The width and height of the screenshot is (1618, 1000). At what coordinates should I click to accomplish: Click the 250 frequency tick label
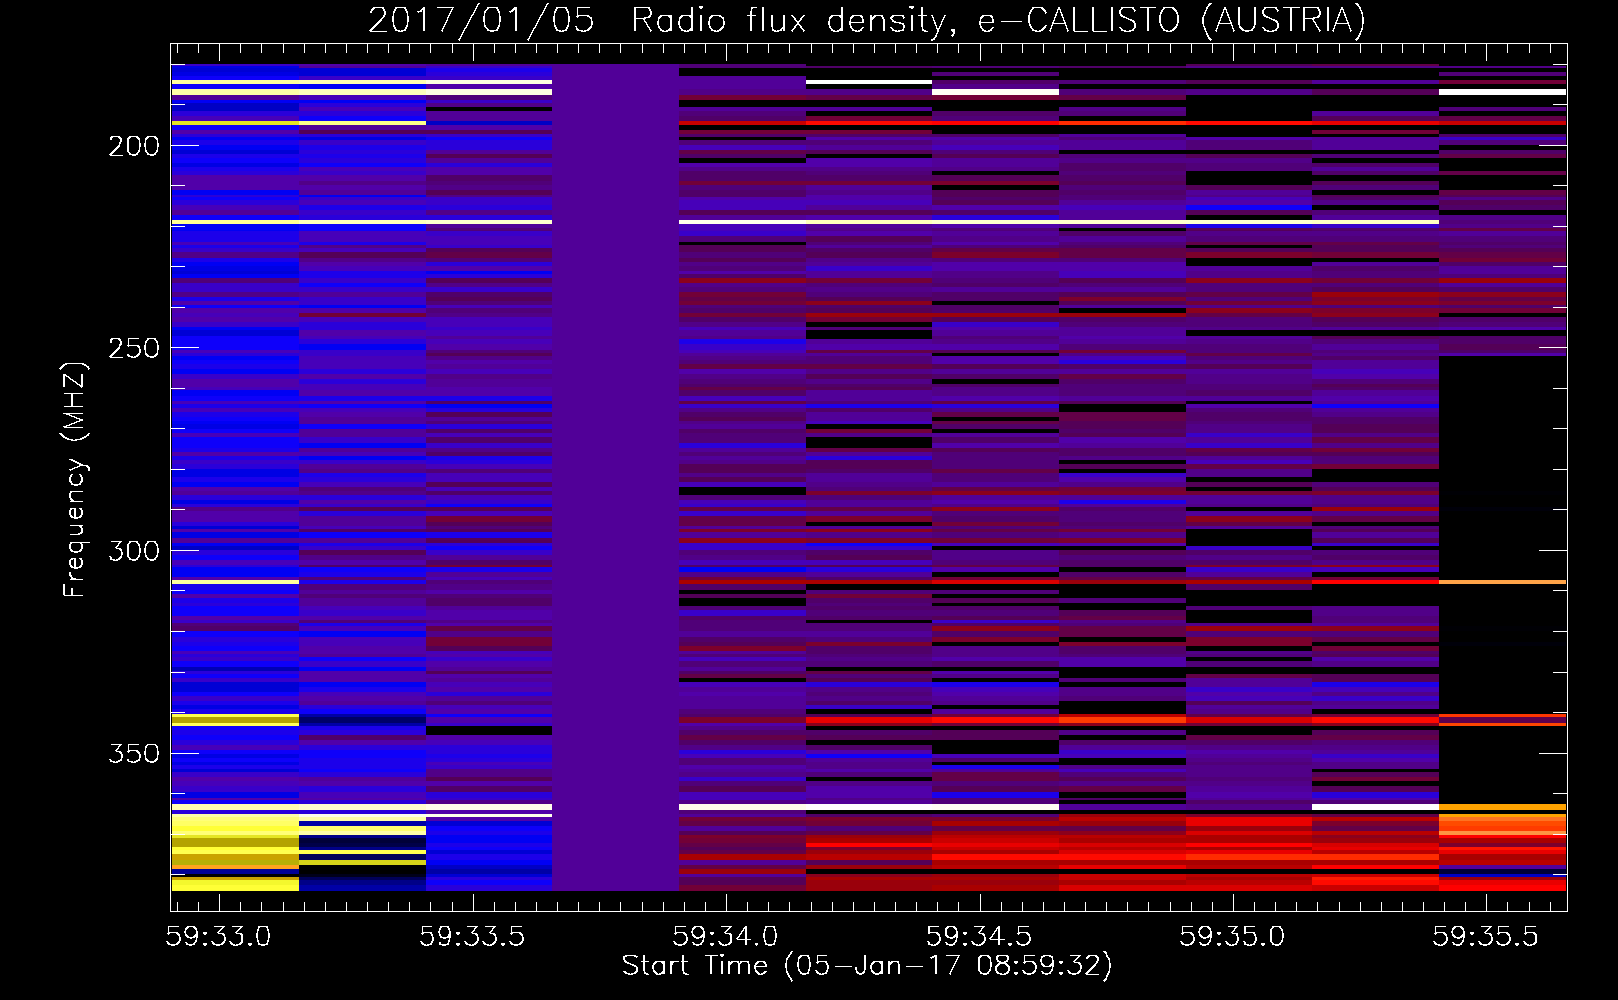pos(134,348)
